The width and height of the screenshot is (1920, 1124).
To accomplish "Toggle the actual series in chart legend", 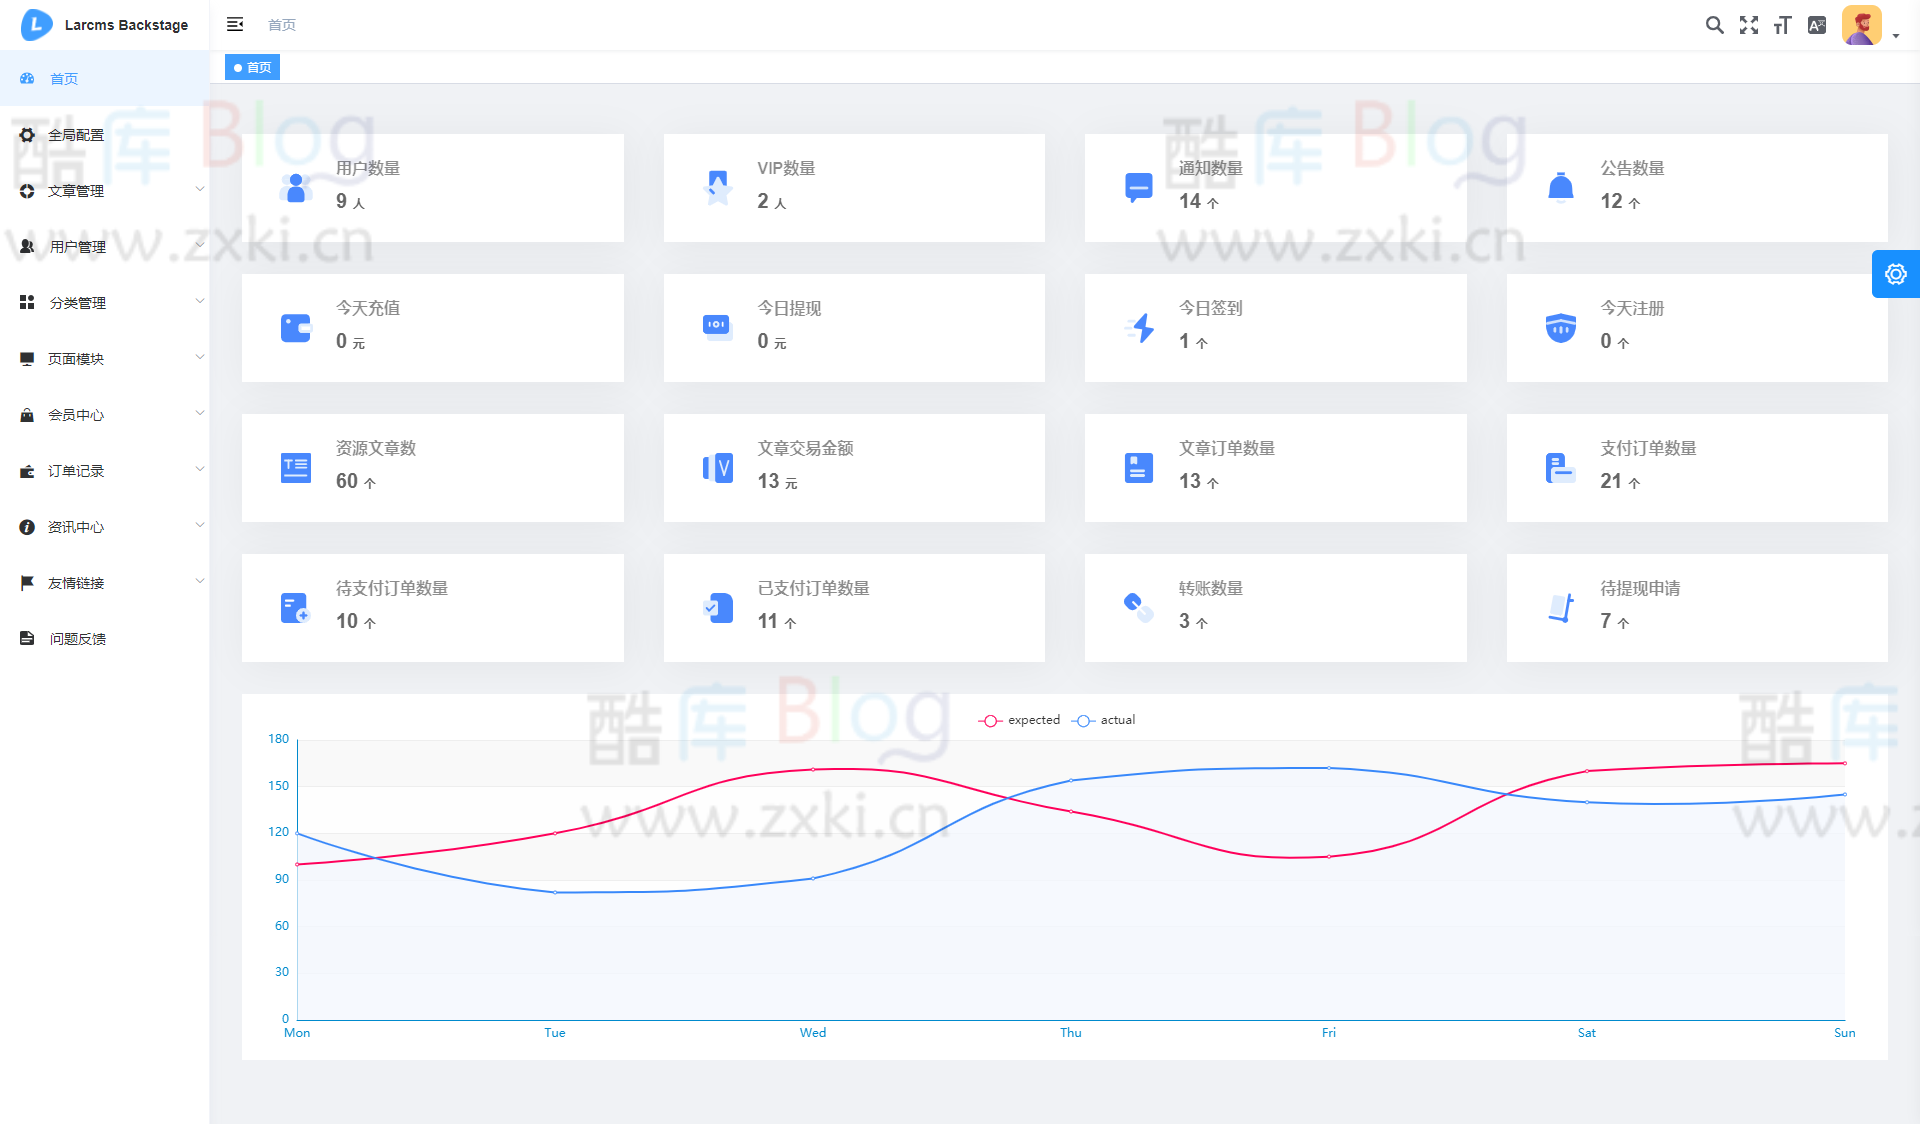I will (x=1104, y=720).
